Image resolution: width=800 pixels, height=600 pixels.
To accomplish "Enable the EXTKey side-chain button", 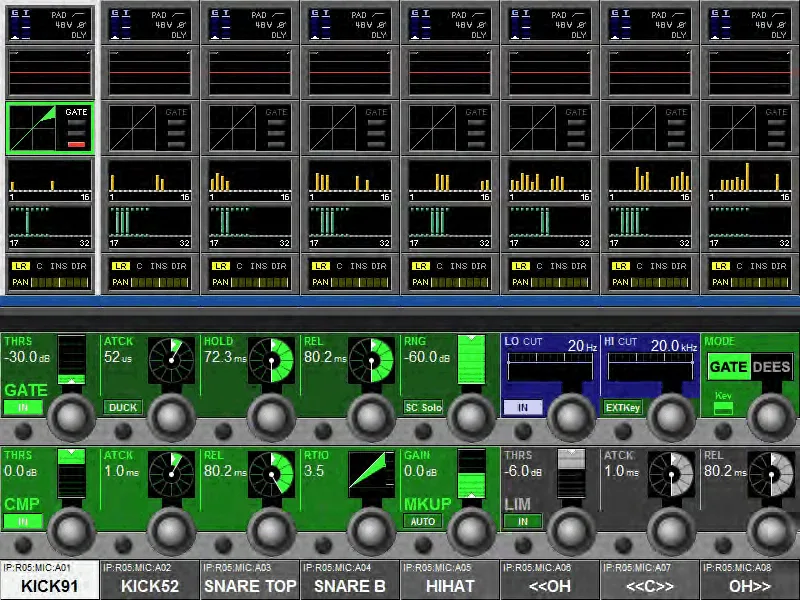I will pos(623,407).
